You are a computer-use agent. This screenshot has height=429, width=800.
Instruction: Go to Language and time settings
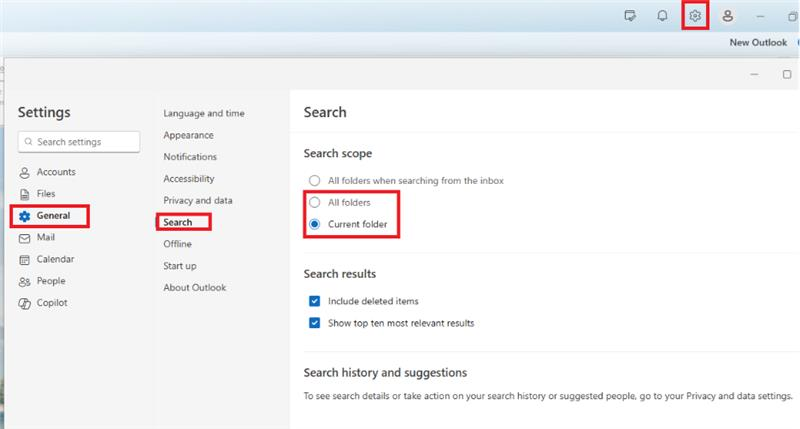(204, 113)
